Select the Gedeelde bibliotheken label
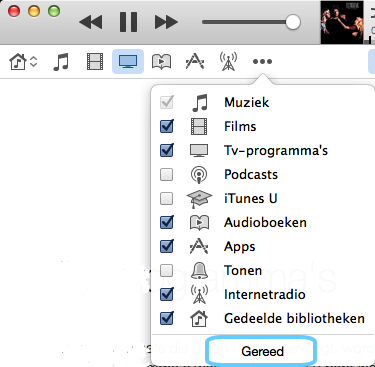The width and height of the screenshot is (375, 367). point(294,318)
